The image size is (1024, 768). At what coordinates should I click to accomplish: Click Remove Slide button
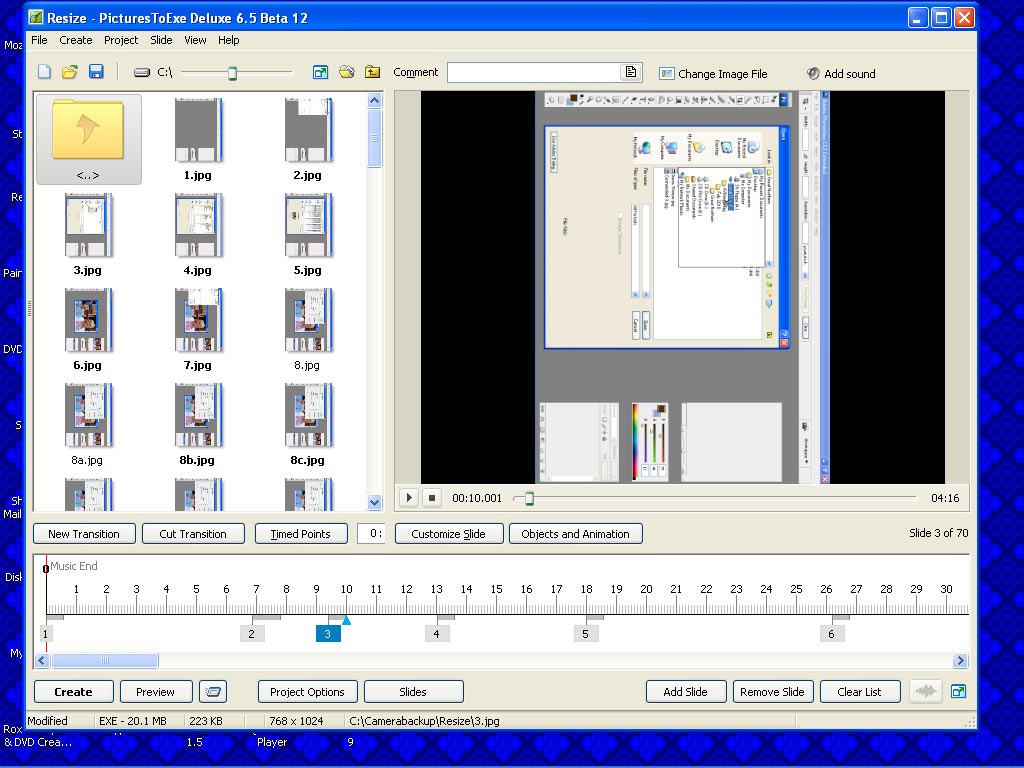773,692
